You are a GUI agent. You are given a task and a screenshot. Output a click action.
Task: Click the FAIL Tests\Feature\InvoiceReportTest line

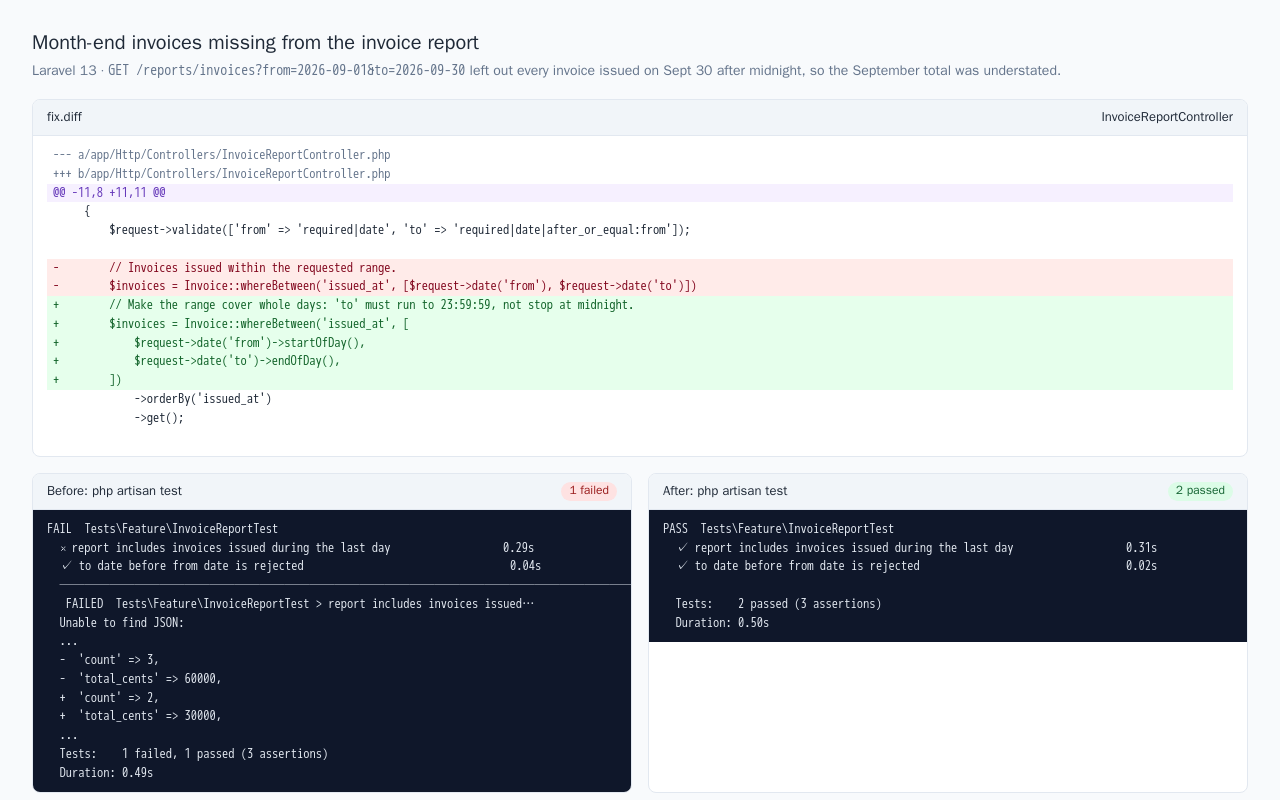click(x=163, y=529)
